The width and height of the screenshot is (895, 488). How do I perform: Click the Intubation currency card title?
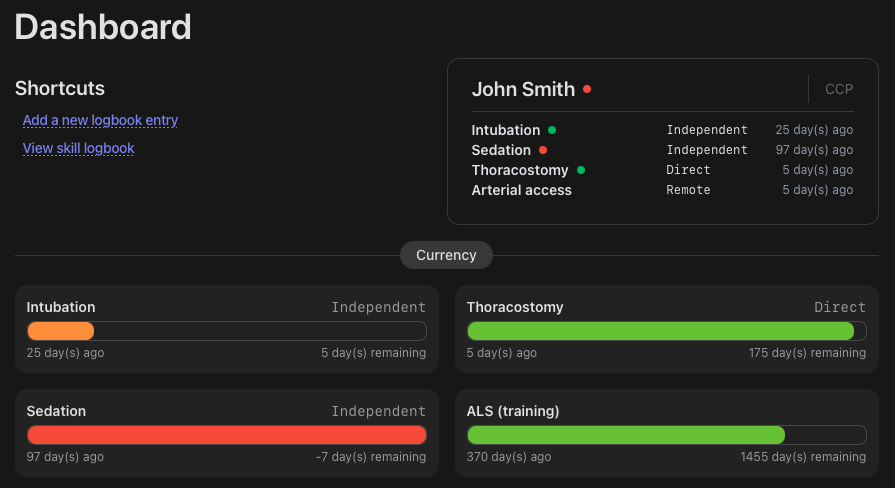coord(61,307)
